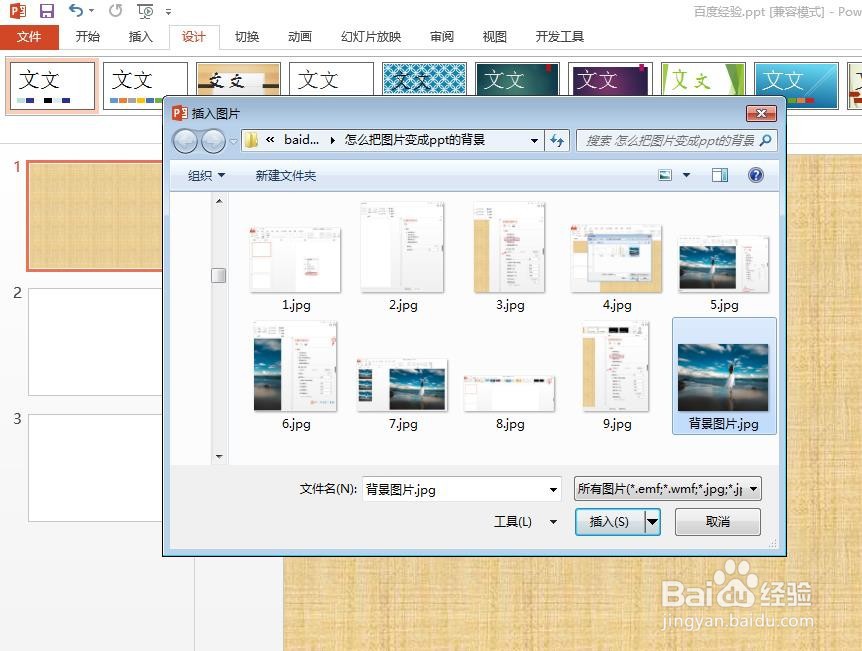Switch to the 插入 ribbon tab
Viewport: 862px width, 651px height.
tap(140, 37)
